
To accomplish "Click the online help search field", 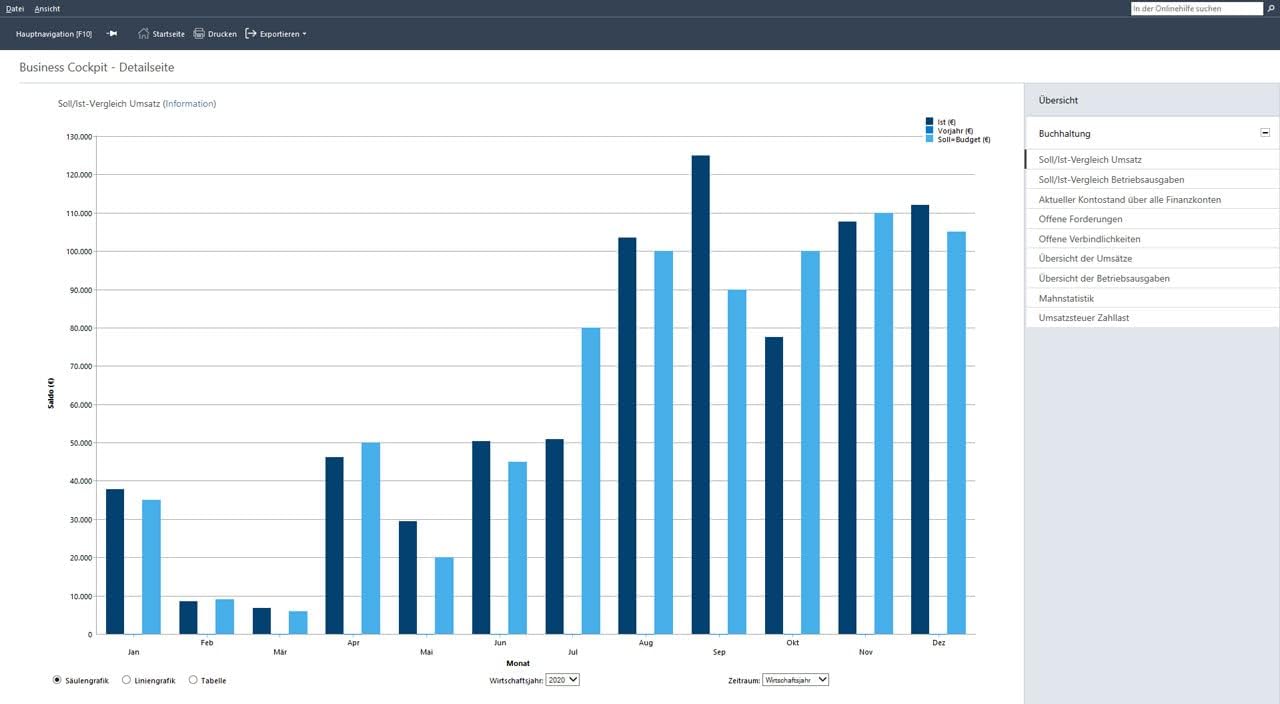I will 1196,8.
